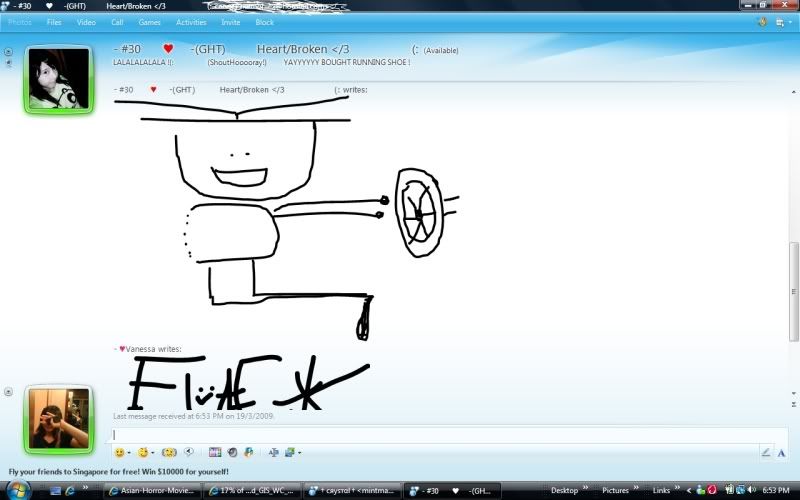This screenshot has width=800, height=500.
Task: Click the Block button
Action: pyautogui.click(x=264, y=22)
